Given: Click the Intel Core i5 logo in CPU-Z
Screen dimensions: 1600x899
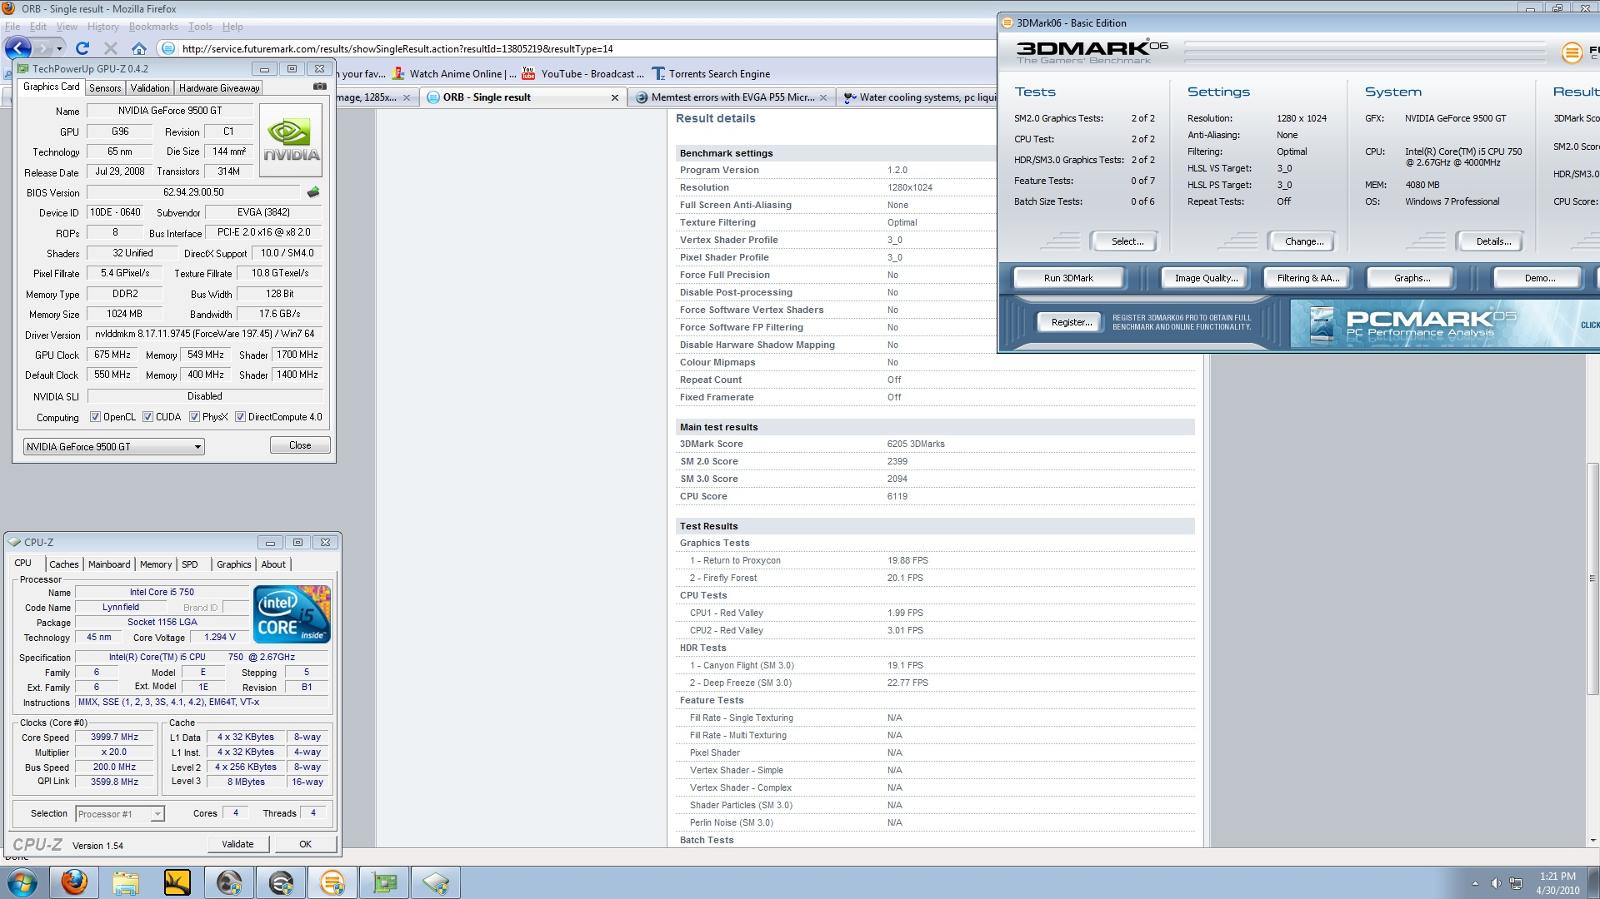Looking at the screenshot, I should pyautogui.click(x=292, y=614).
